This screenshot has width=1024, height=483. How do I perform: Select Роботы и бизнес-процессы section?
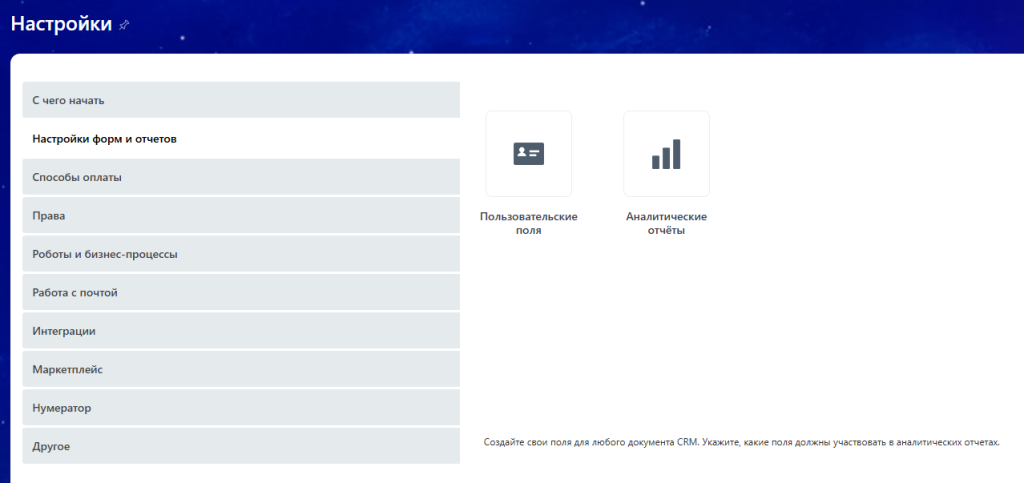(240, 254)
